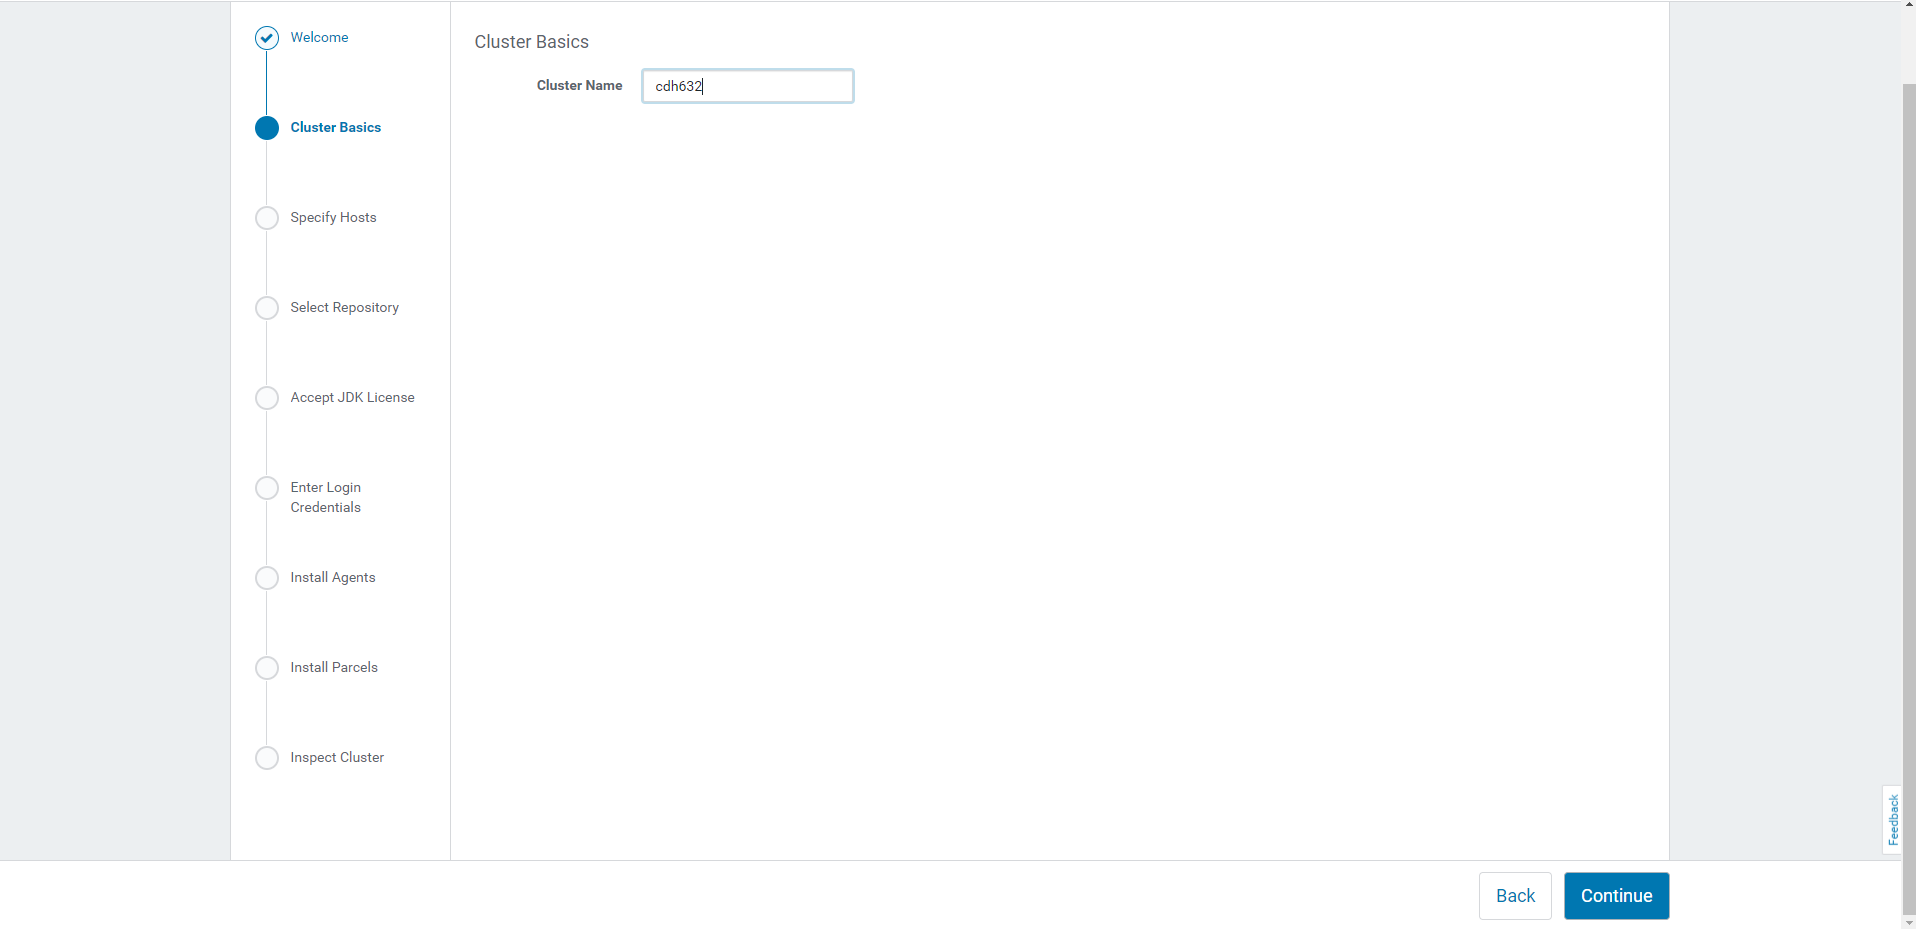Click the scrollbar down arrow

pyautogui.click(x=1909, y=922)
